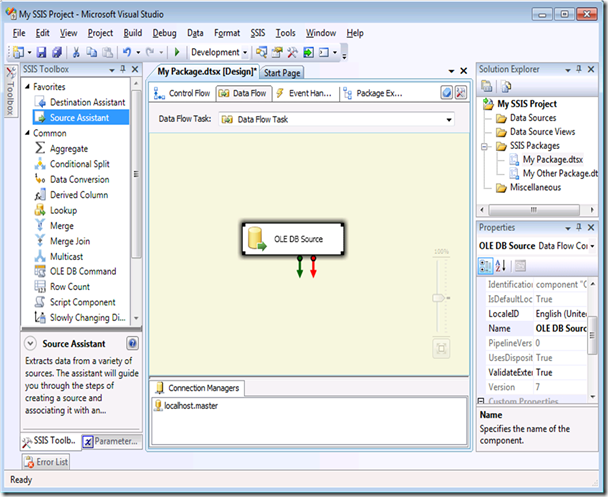
Task: Toggle pin on the Solution Explorer panel
Action: point(579,69)
